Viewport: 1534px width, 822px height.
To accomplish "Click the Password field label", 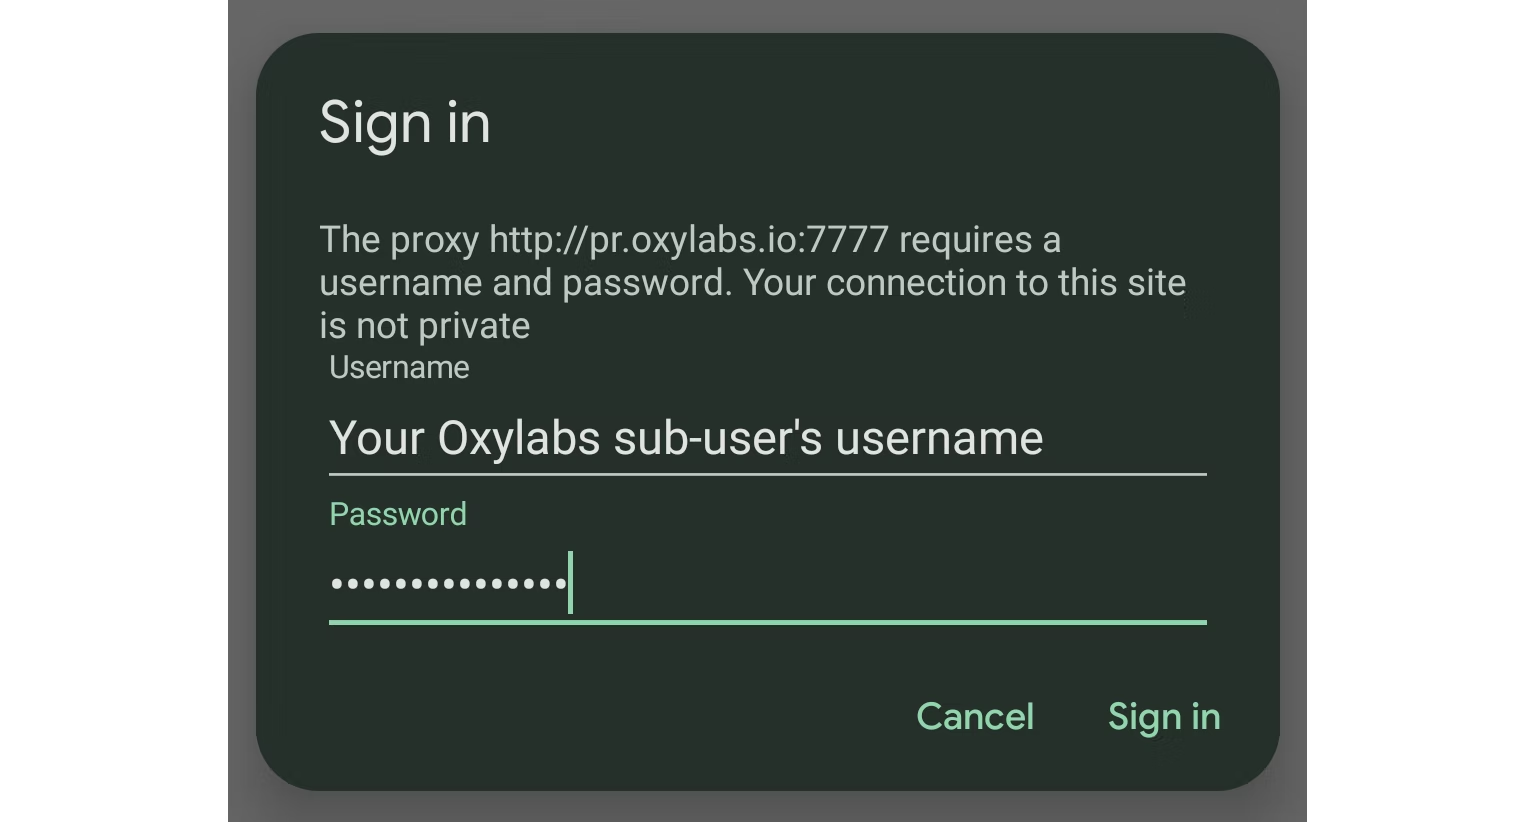I will pyautogui.click(x=397, y=513).
